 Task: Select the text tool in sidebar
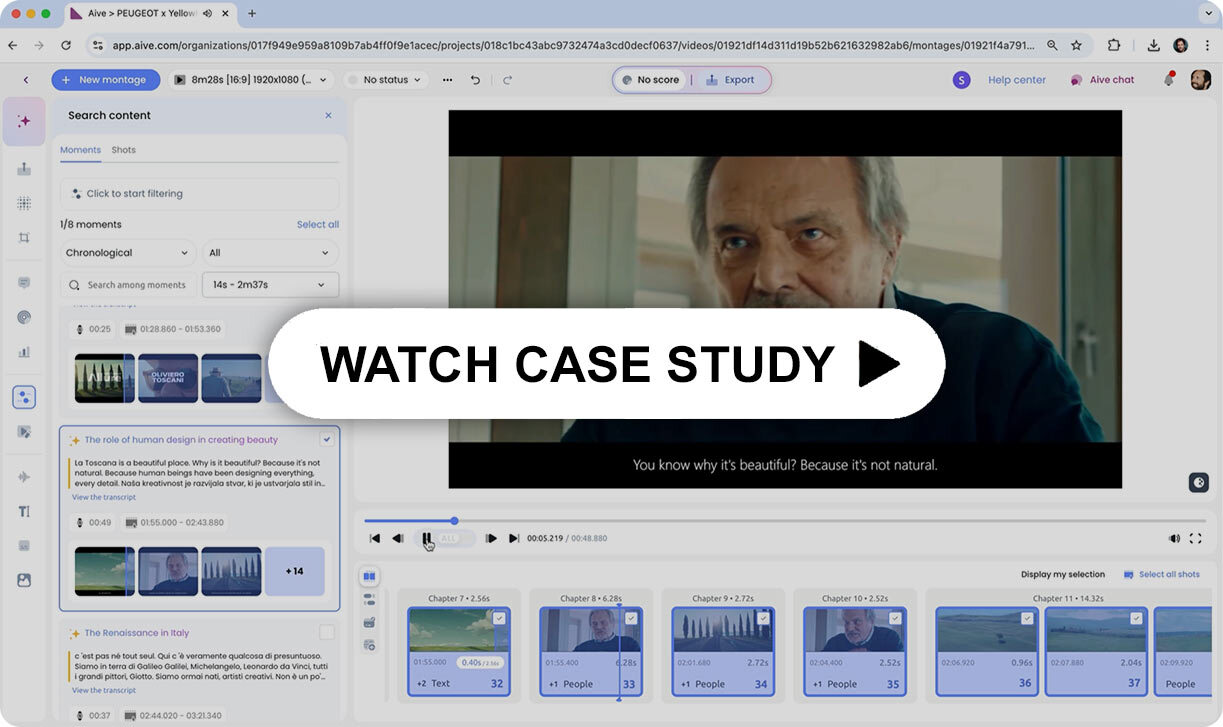24,511
